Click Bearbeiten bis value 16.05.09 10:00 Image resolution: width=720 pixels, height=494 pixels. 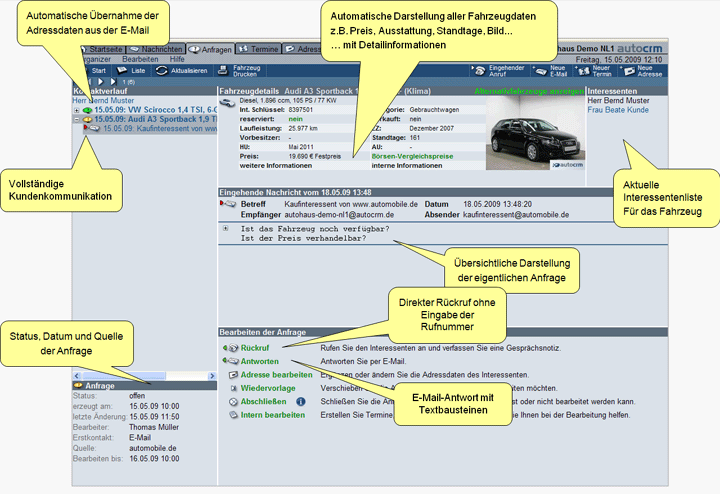pos(154,459)
